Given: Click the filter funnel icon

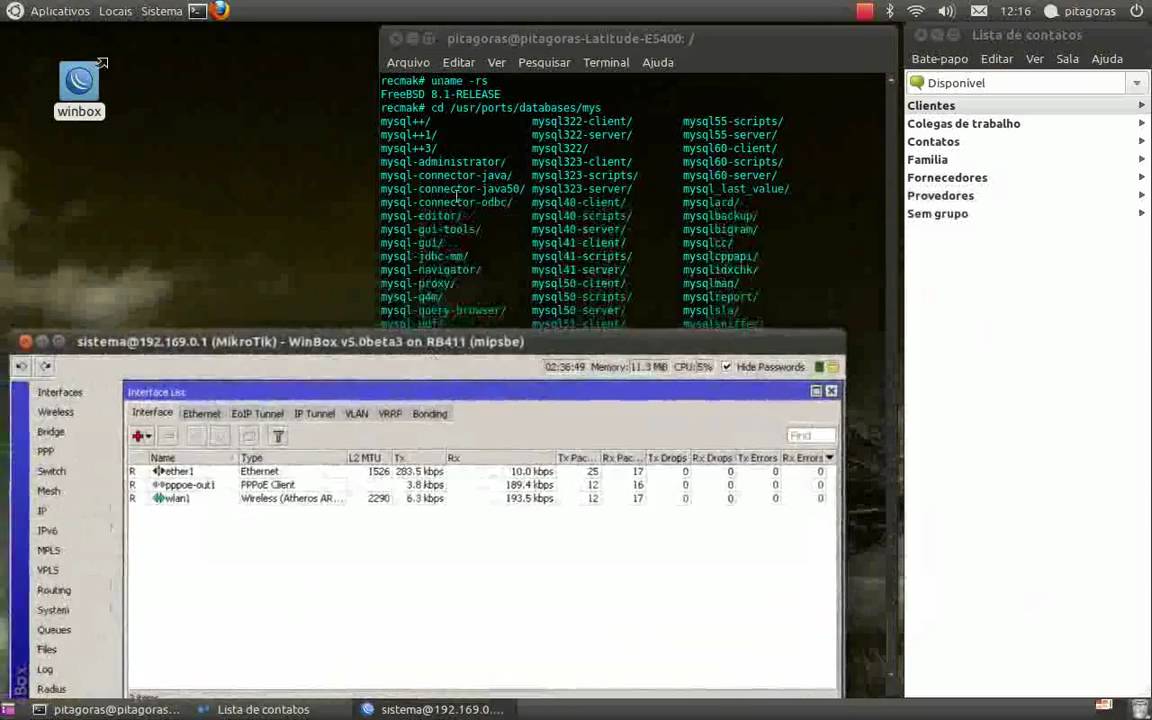Looking at the screenshot, I should [x=278, y=436].
